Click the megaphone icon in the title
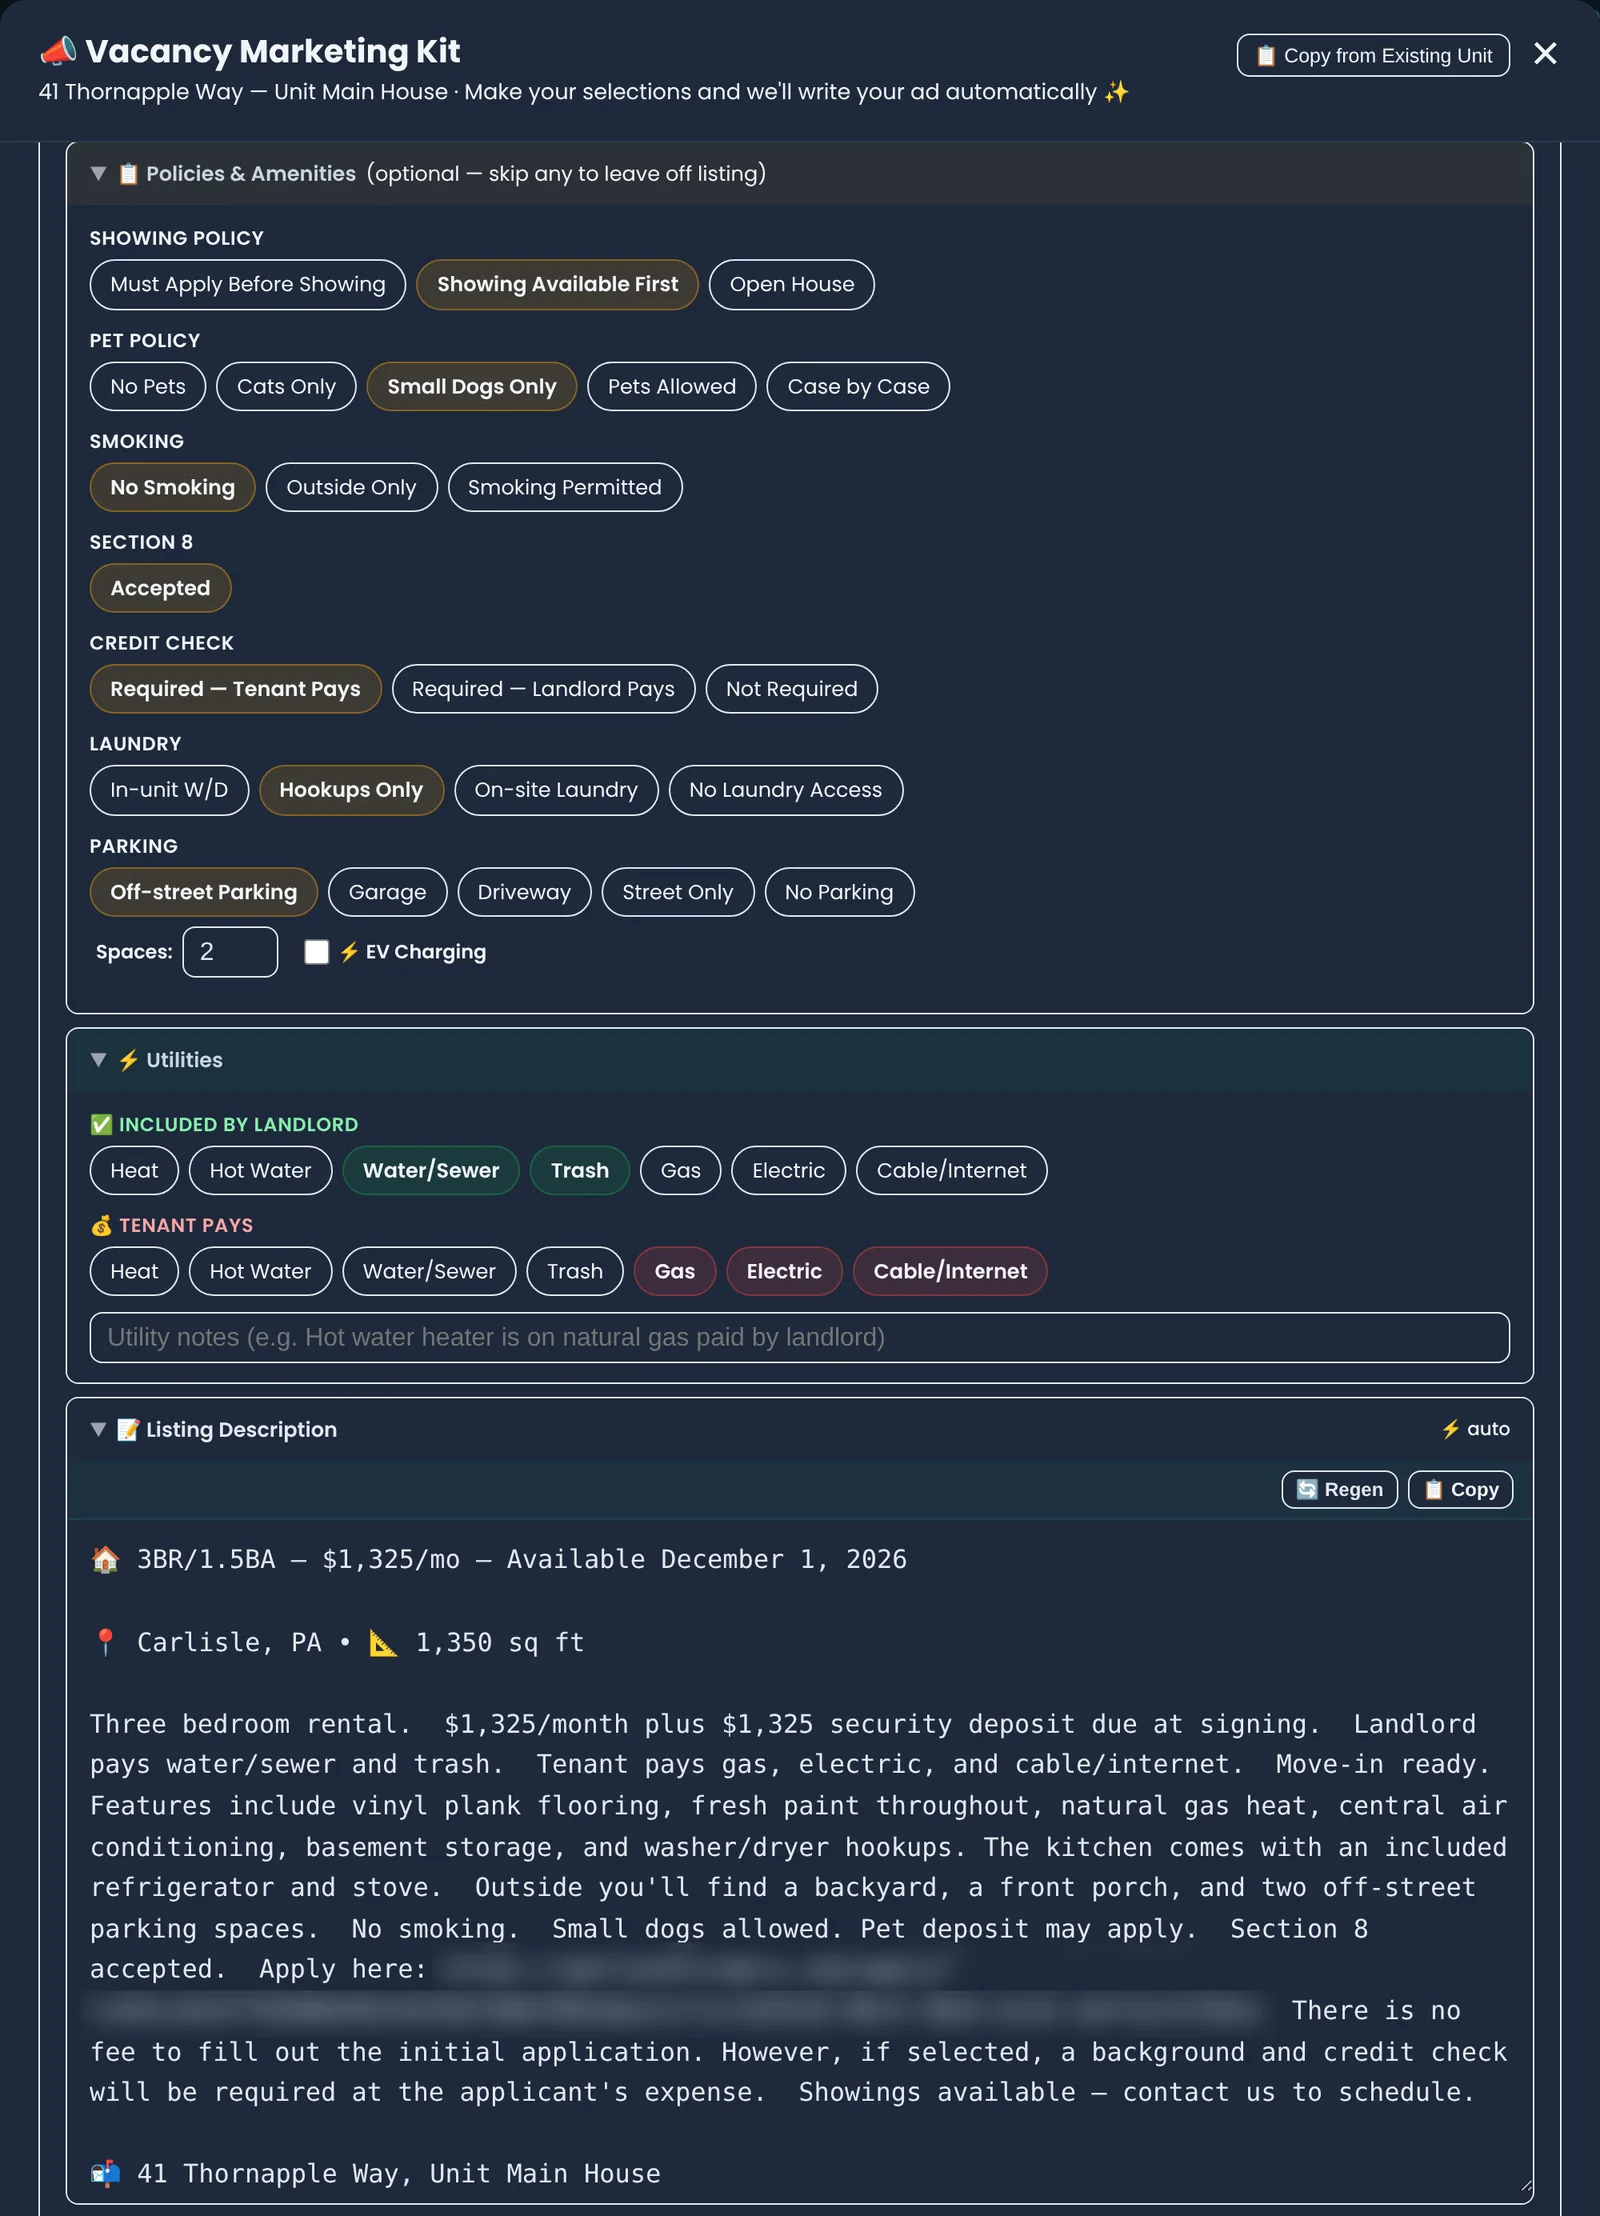1600x2216 pixels. coord(57,51)
